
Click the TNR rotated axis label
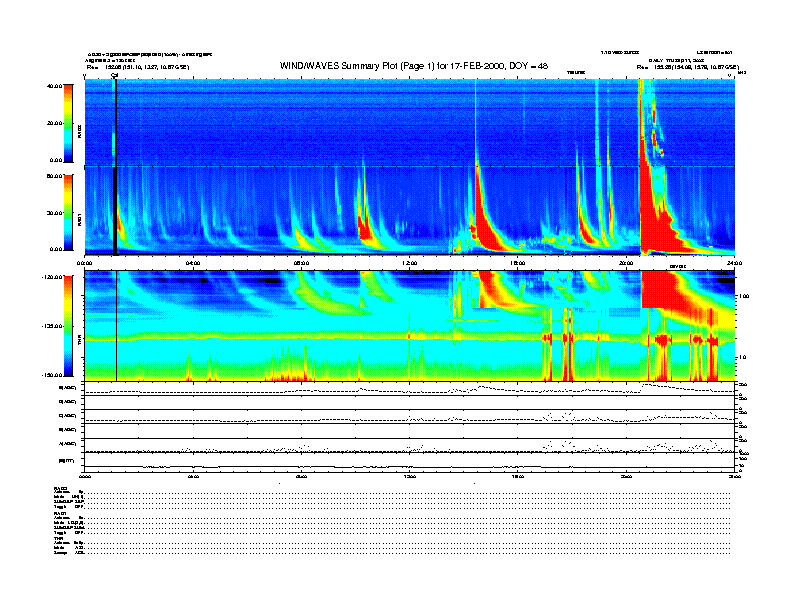point(79,341)
